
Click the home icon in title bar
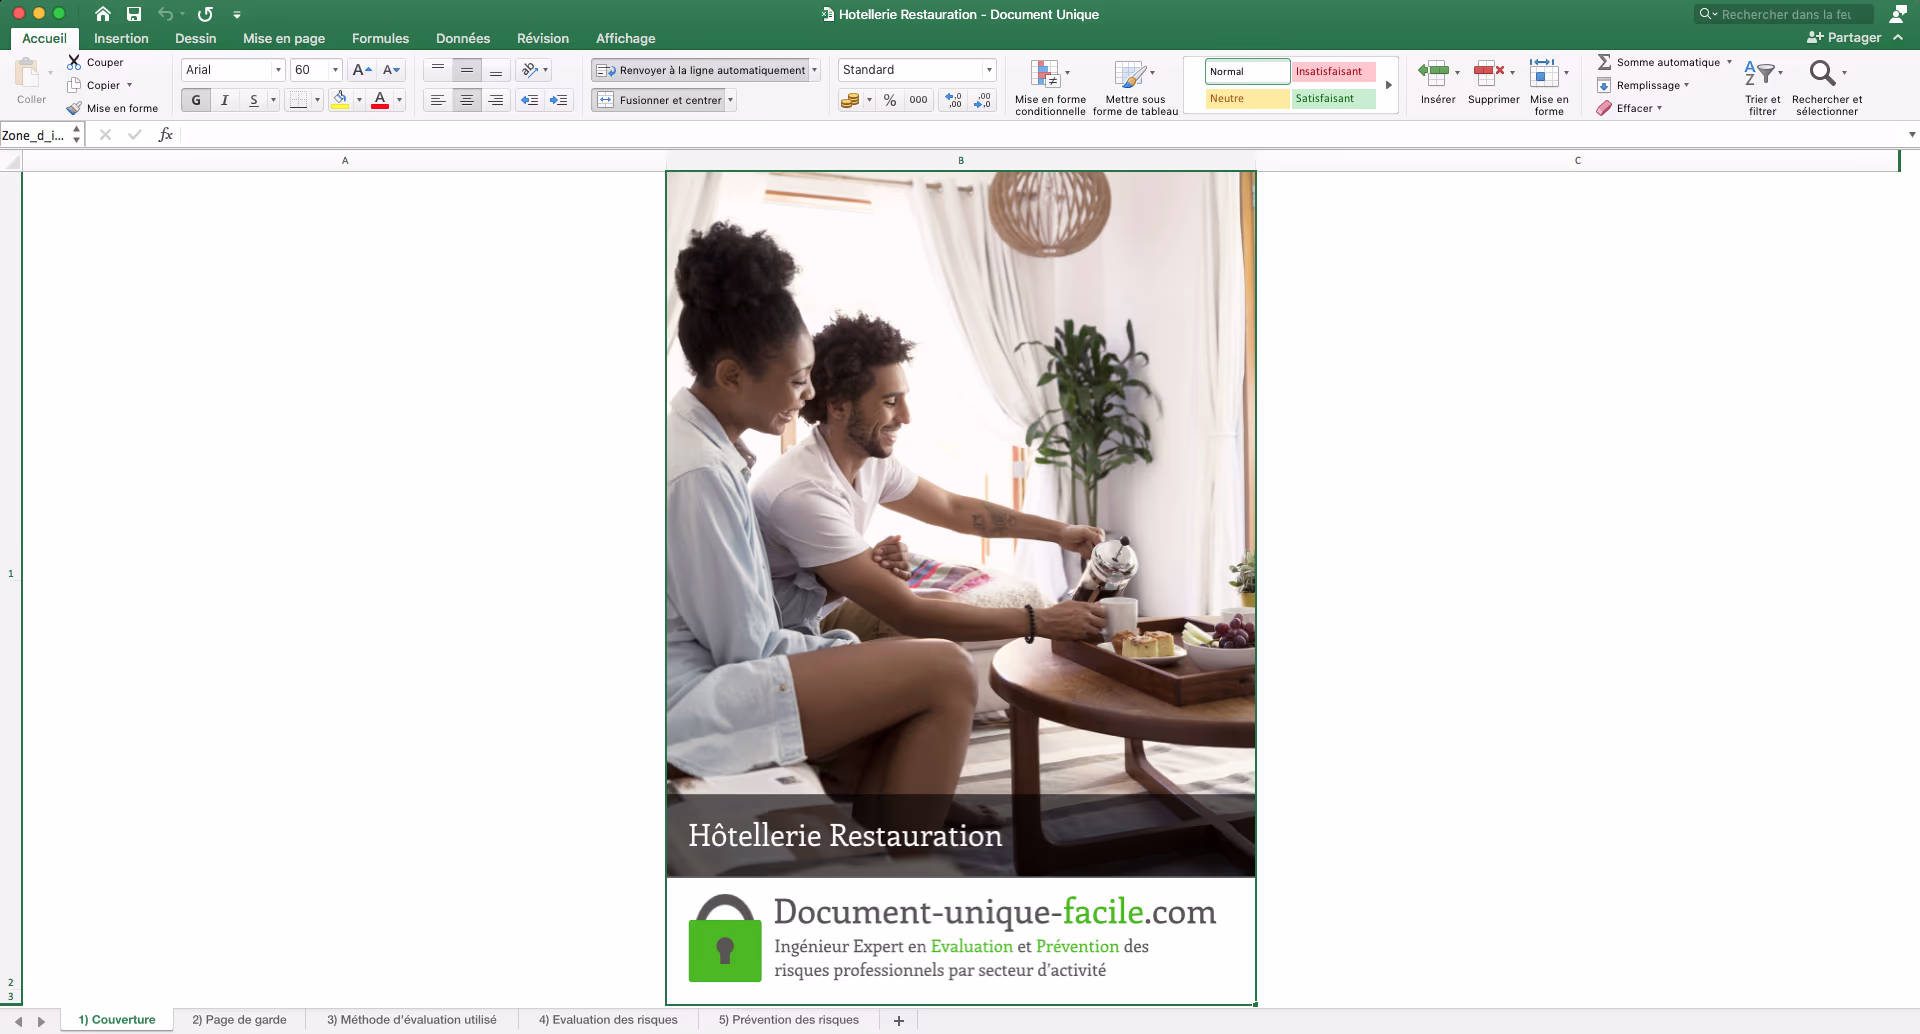pos(102,14)
